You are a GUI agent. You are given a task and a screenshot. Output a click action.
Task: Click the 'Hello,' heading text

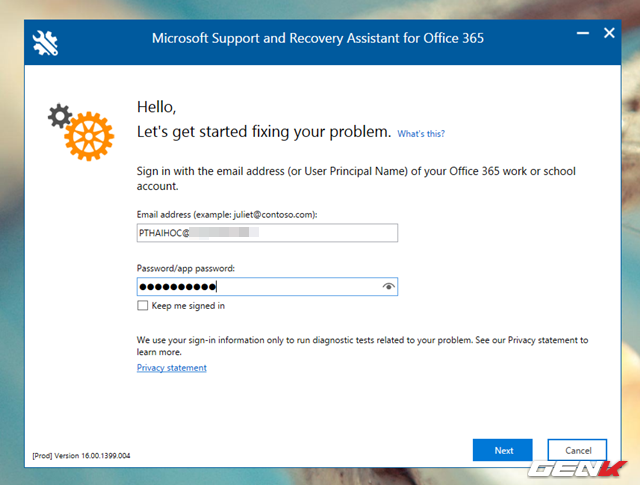(x=156, y=107)
